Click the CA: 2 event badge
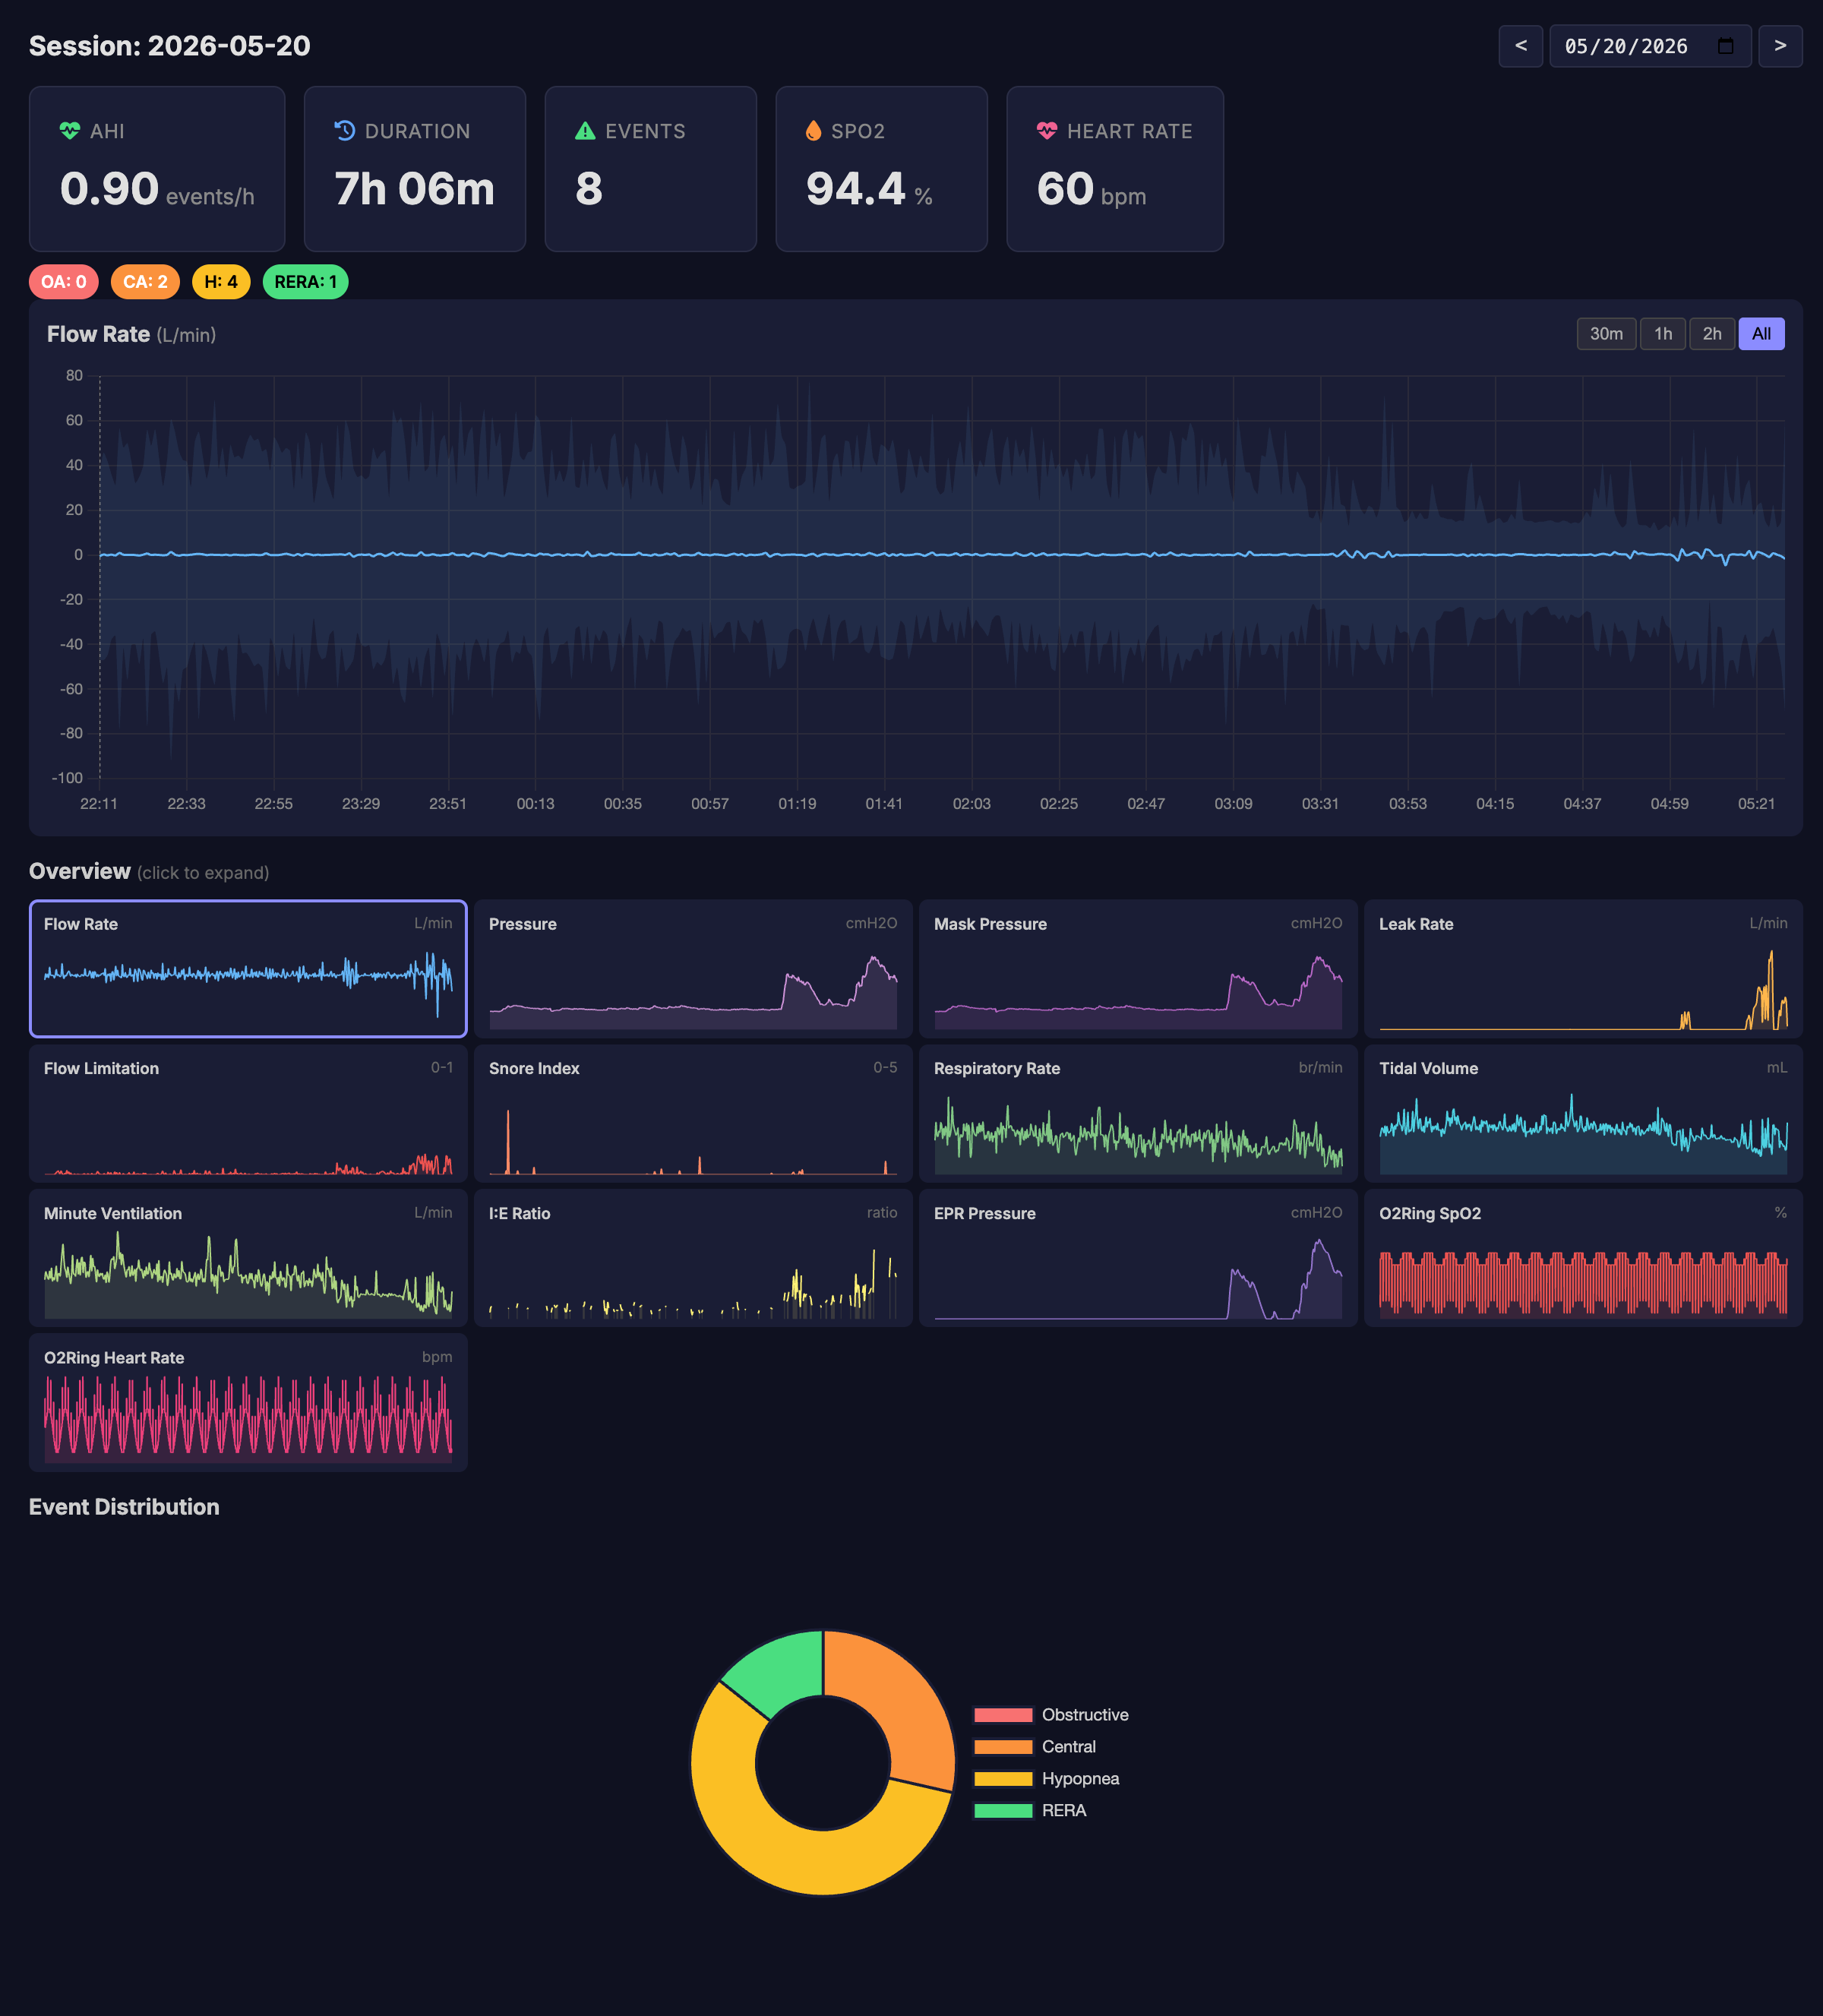 pyautogui.click(x=145, y=282)
